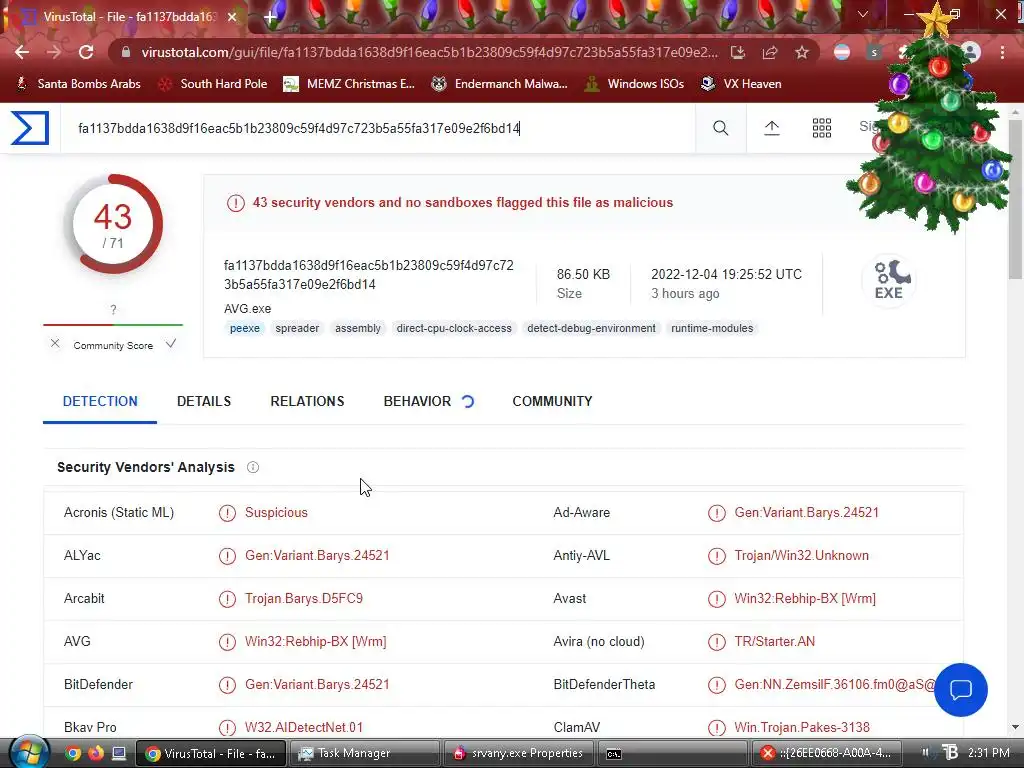
Task: Open the VirusTotal apps grid icon
Action: click(822, 128)
